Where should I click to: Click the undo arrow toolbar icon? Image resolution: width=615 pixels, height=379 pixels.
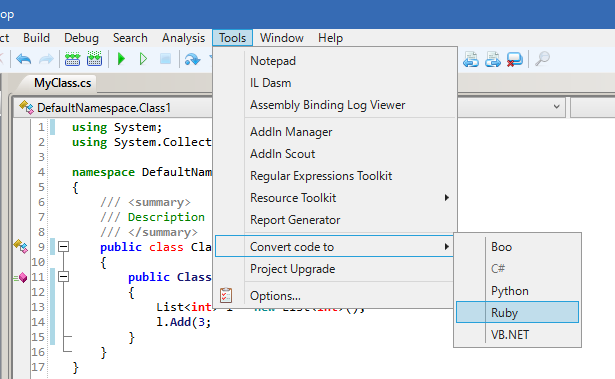click(24, 59)
